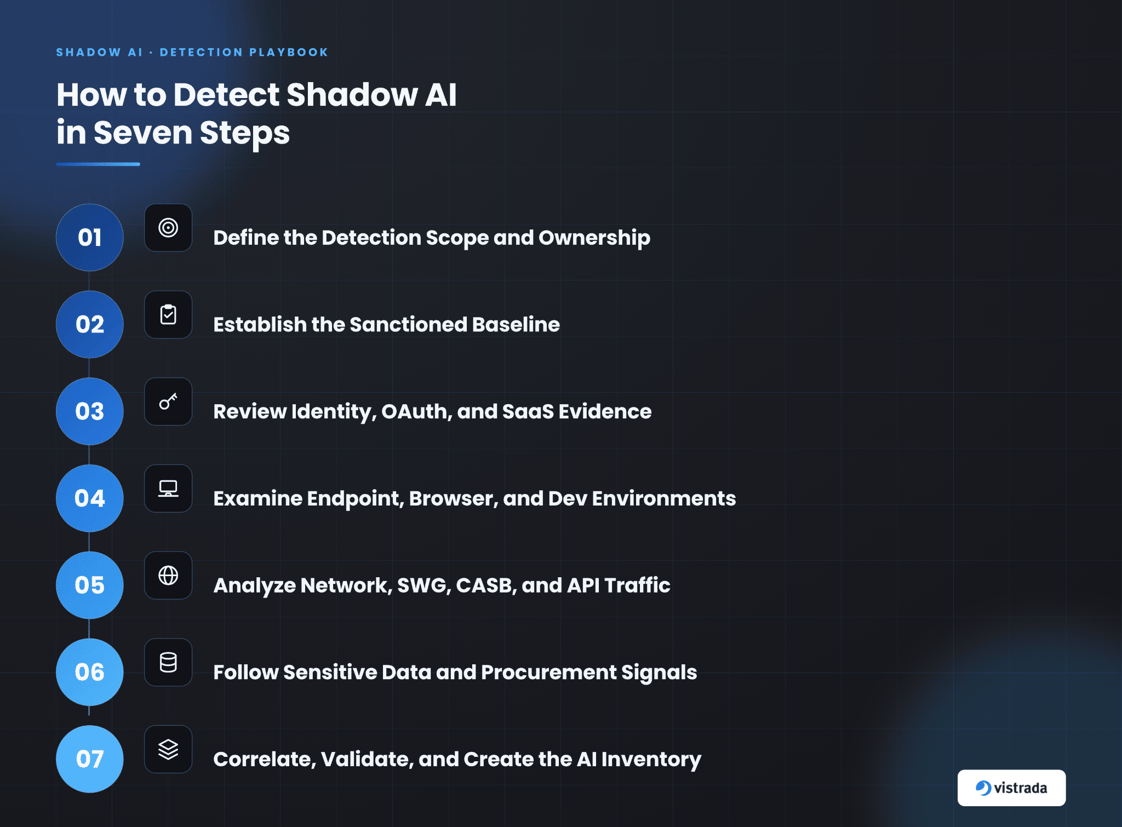Select 'Shadow AI · Detection Playbook' label
The image size is (1122, 827).
pos(192,52)
